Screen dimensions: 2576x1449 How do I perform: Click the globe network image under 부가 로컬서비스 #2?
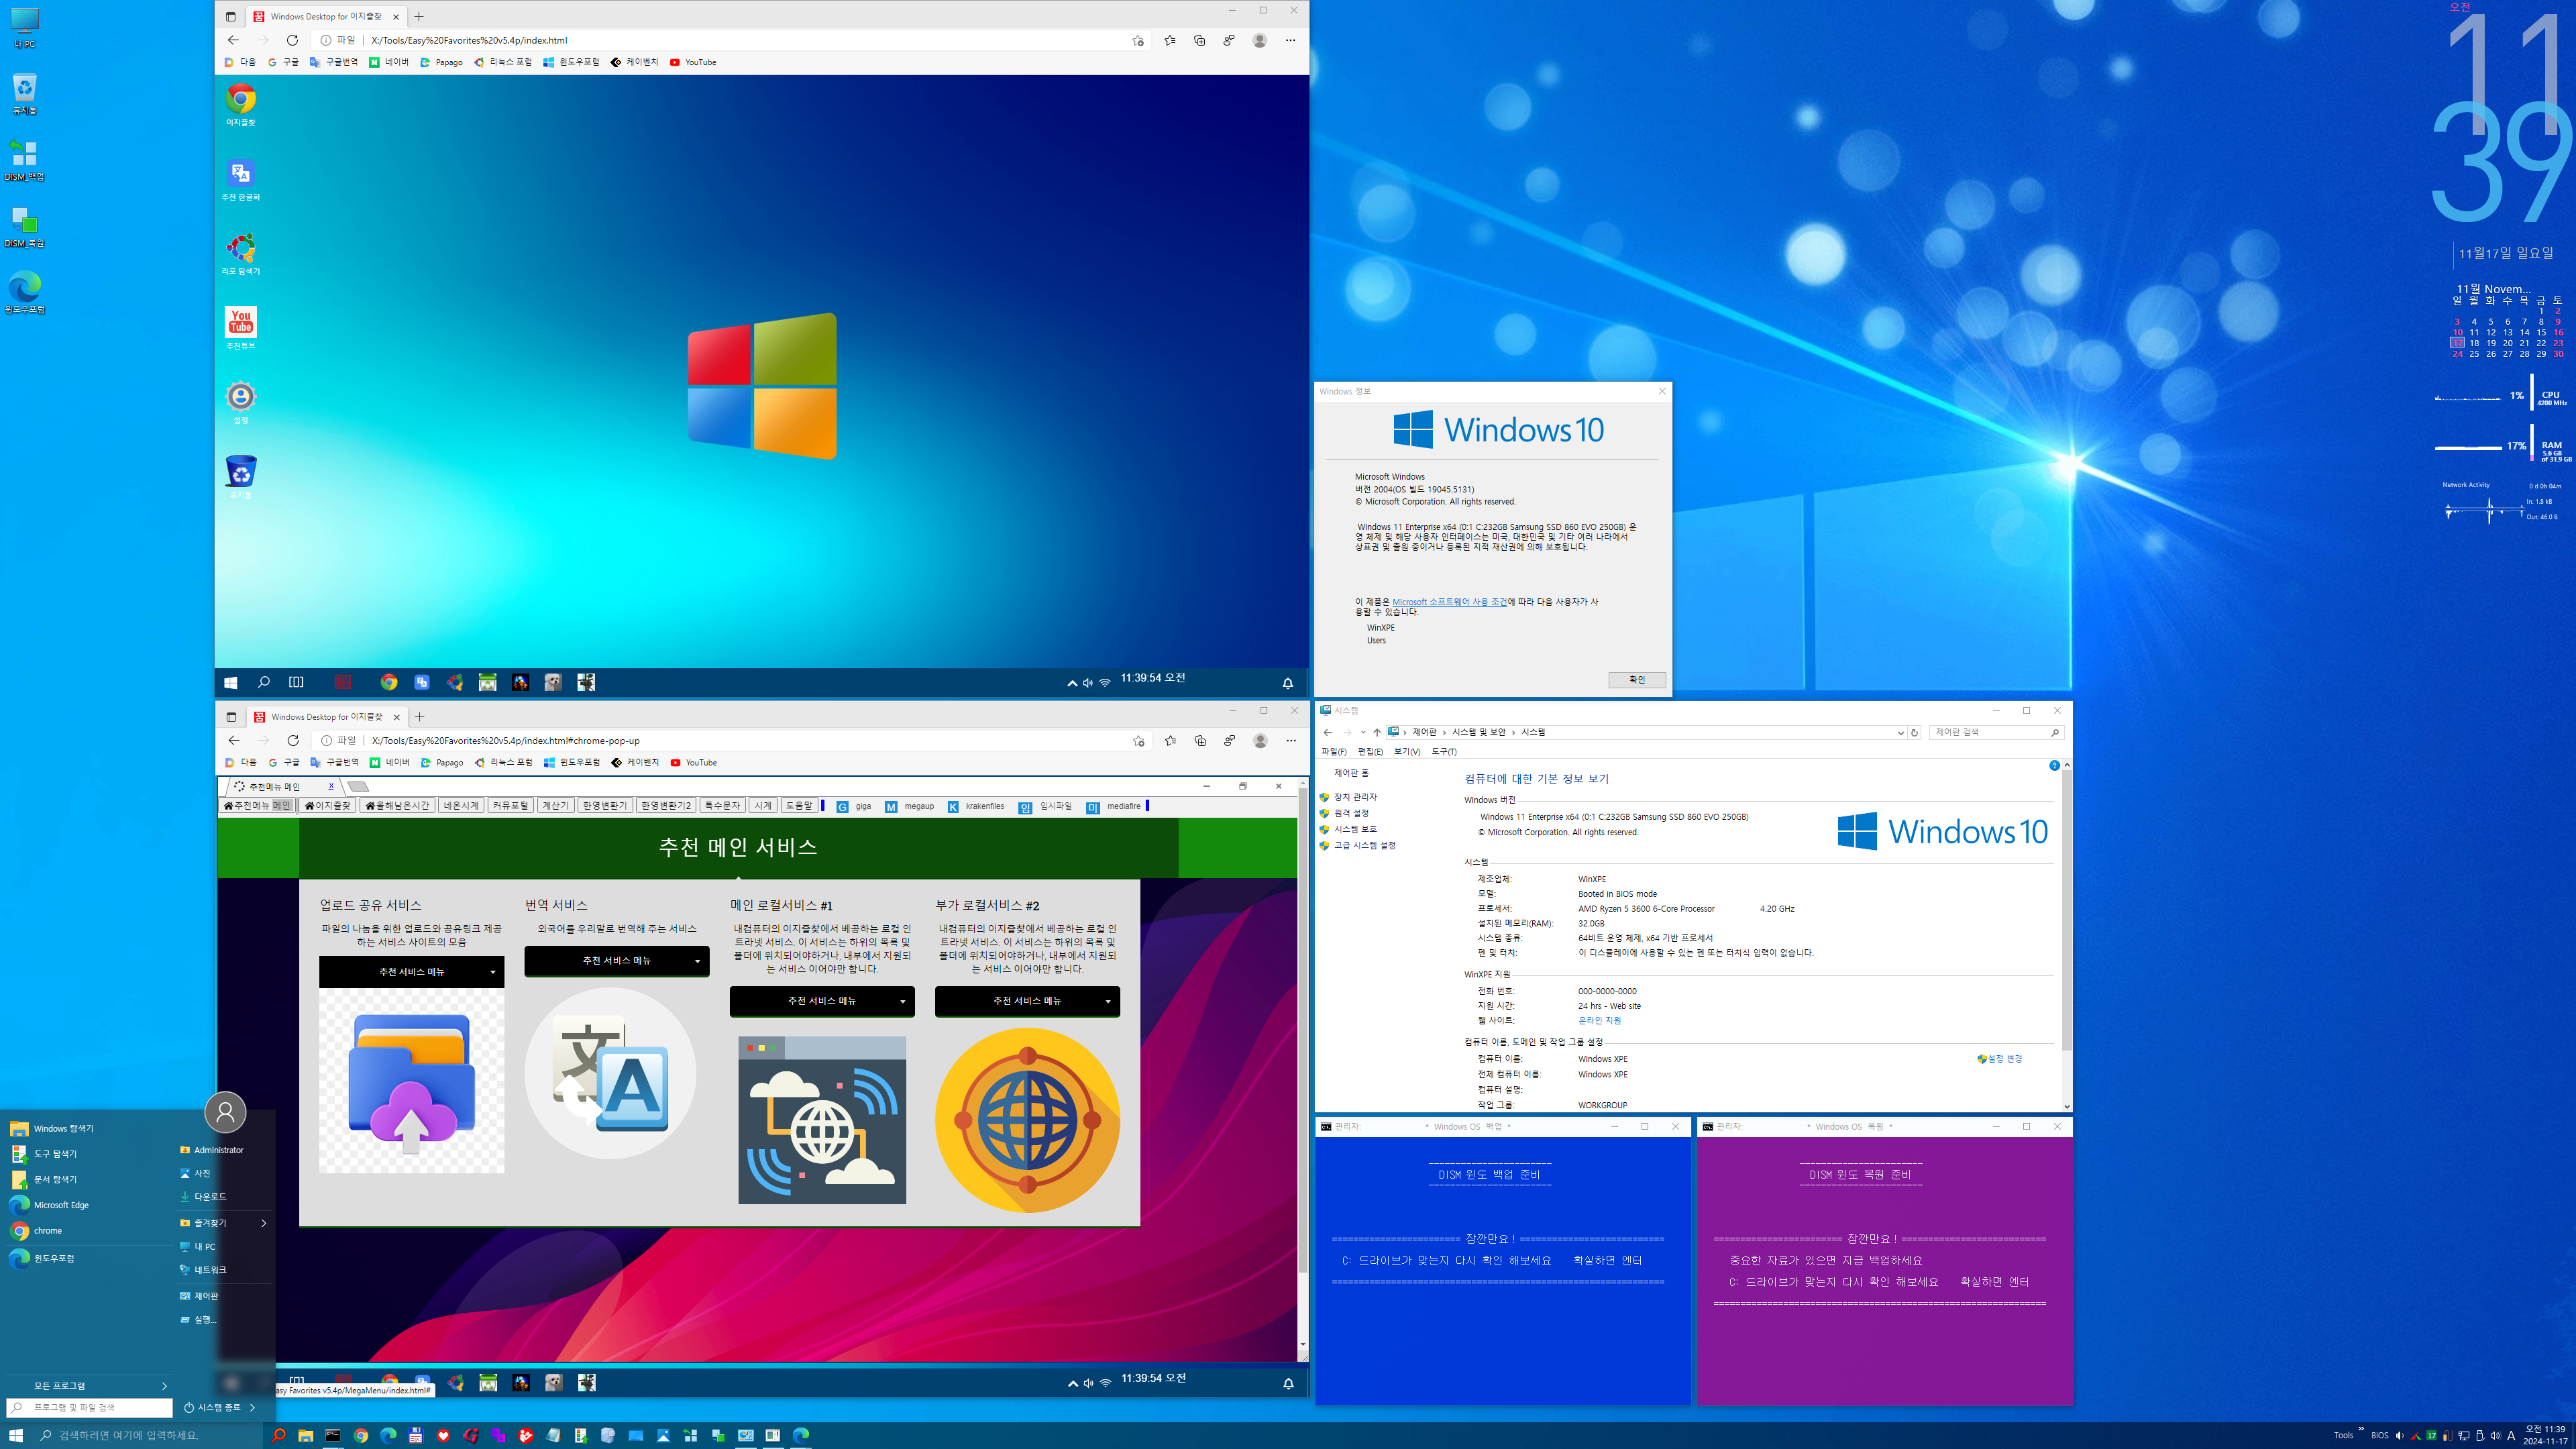point(1027,1120)
